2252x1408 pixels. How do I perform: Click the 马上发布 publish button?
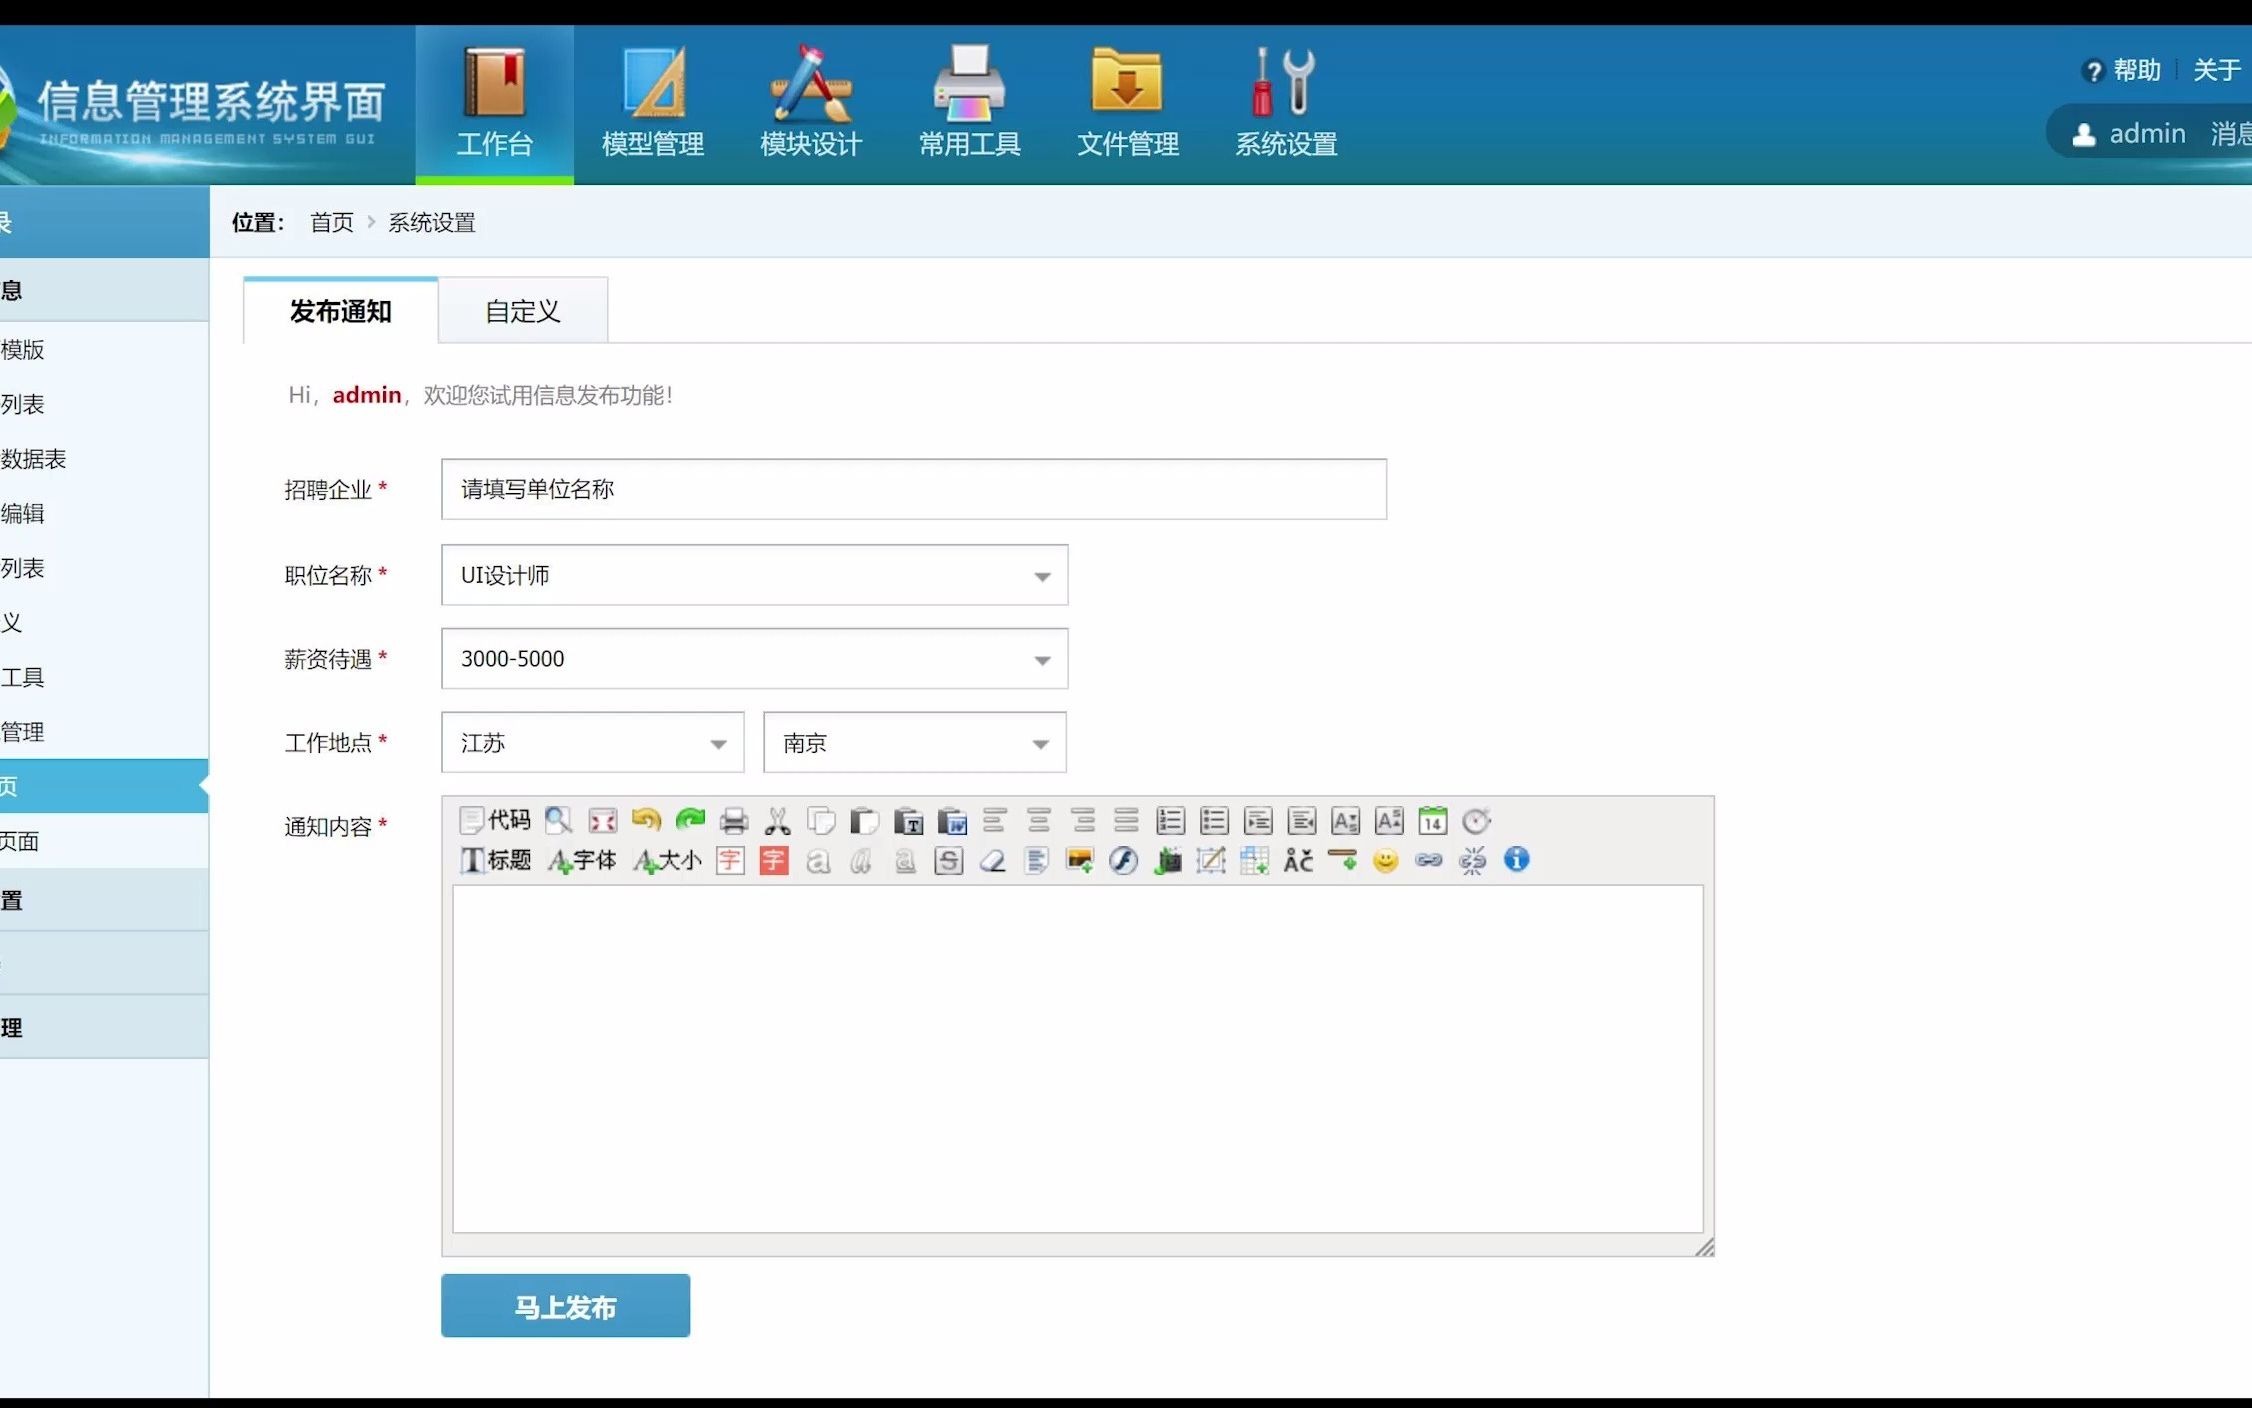click(x=564, y=1305)
